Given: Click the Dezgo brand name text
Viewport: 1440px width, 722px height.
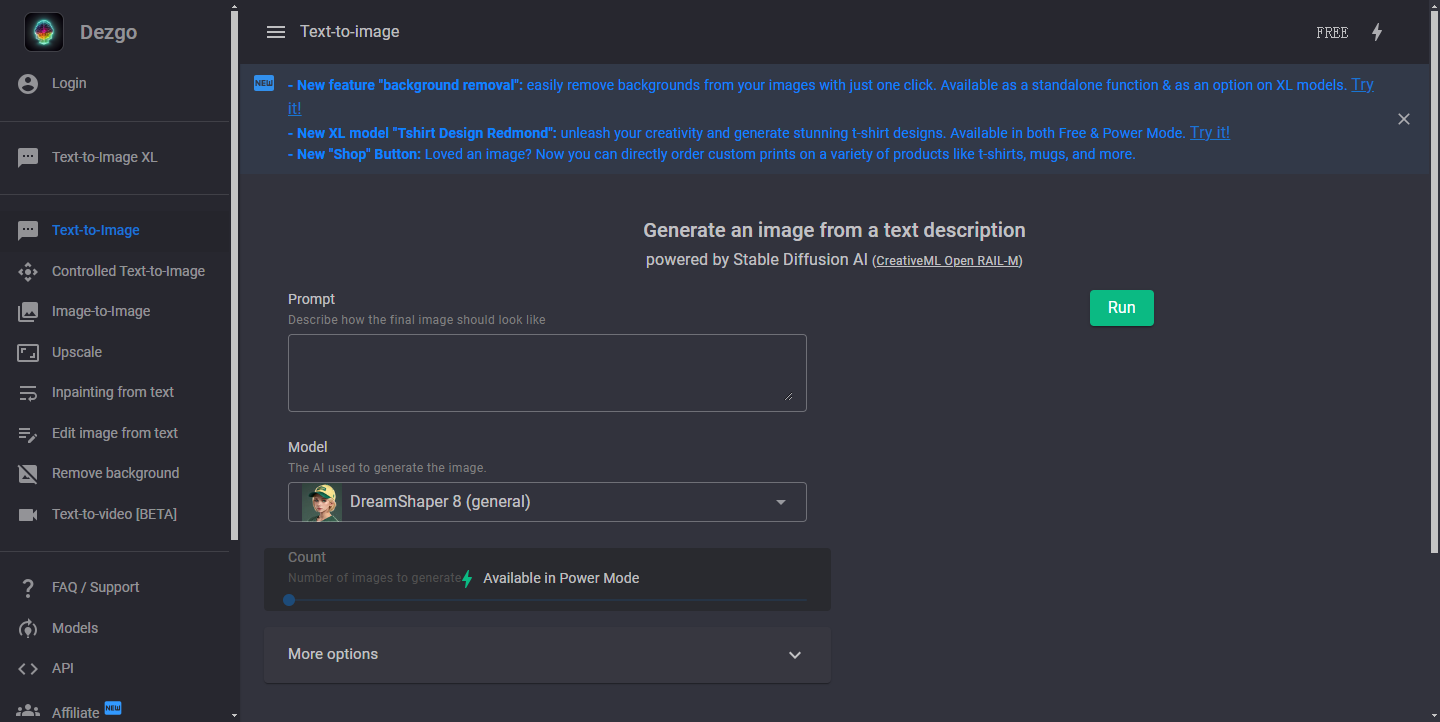Looking at the screenshot, I should tap(108, 32).
